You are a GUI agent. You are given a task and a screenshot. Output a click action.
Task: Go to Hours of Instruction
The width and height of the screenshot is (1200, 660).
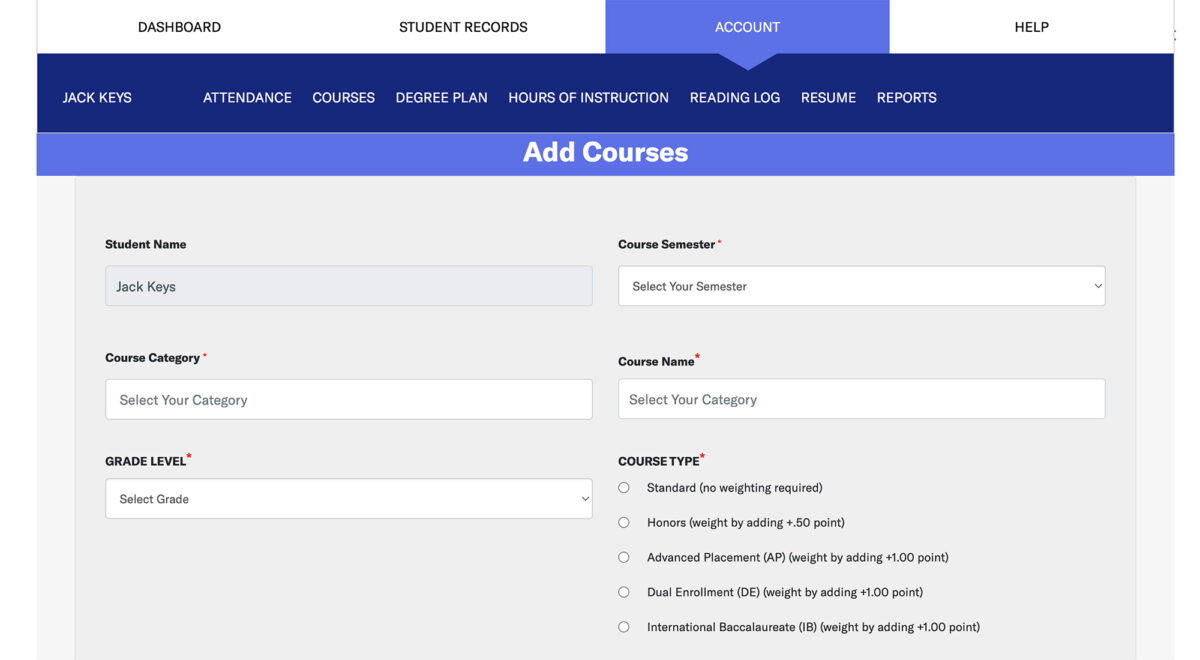coord(588,97)
